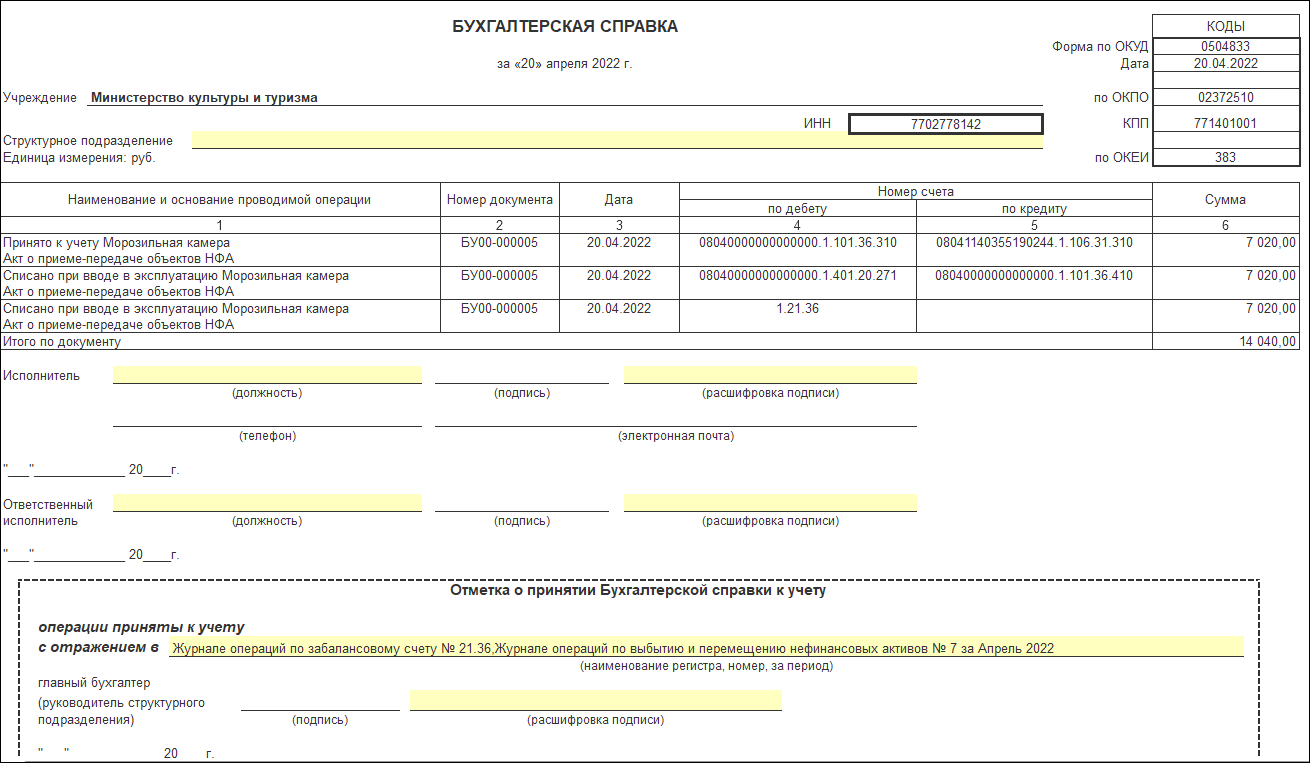Viewport: 1310px width, 763px height.
Task: Click the Исполнитель расшифровка подписи field
Action: coord(770,375)
